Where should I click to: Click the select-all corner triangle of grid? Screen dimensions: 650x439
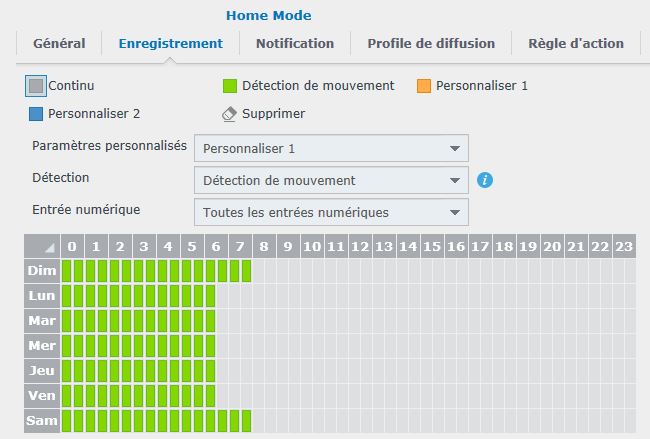(x=42, y=246)
